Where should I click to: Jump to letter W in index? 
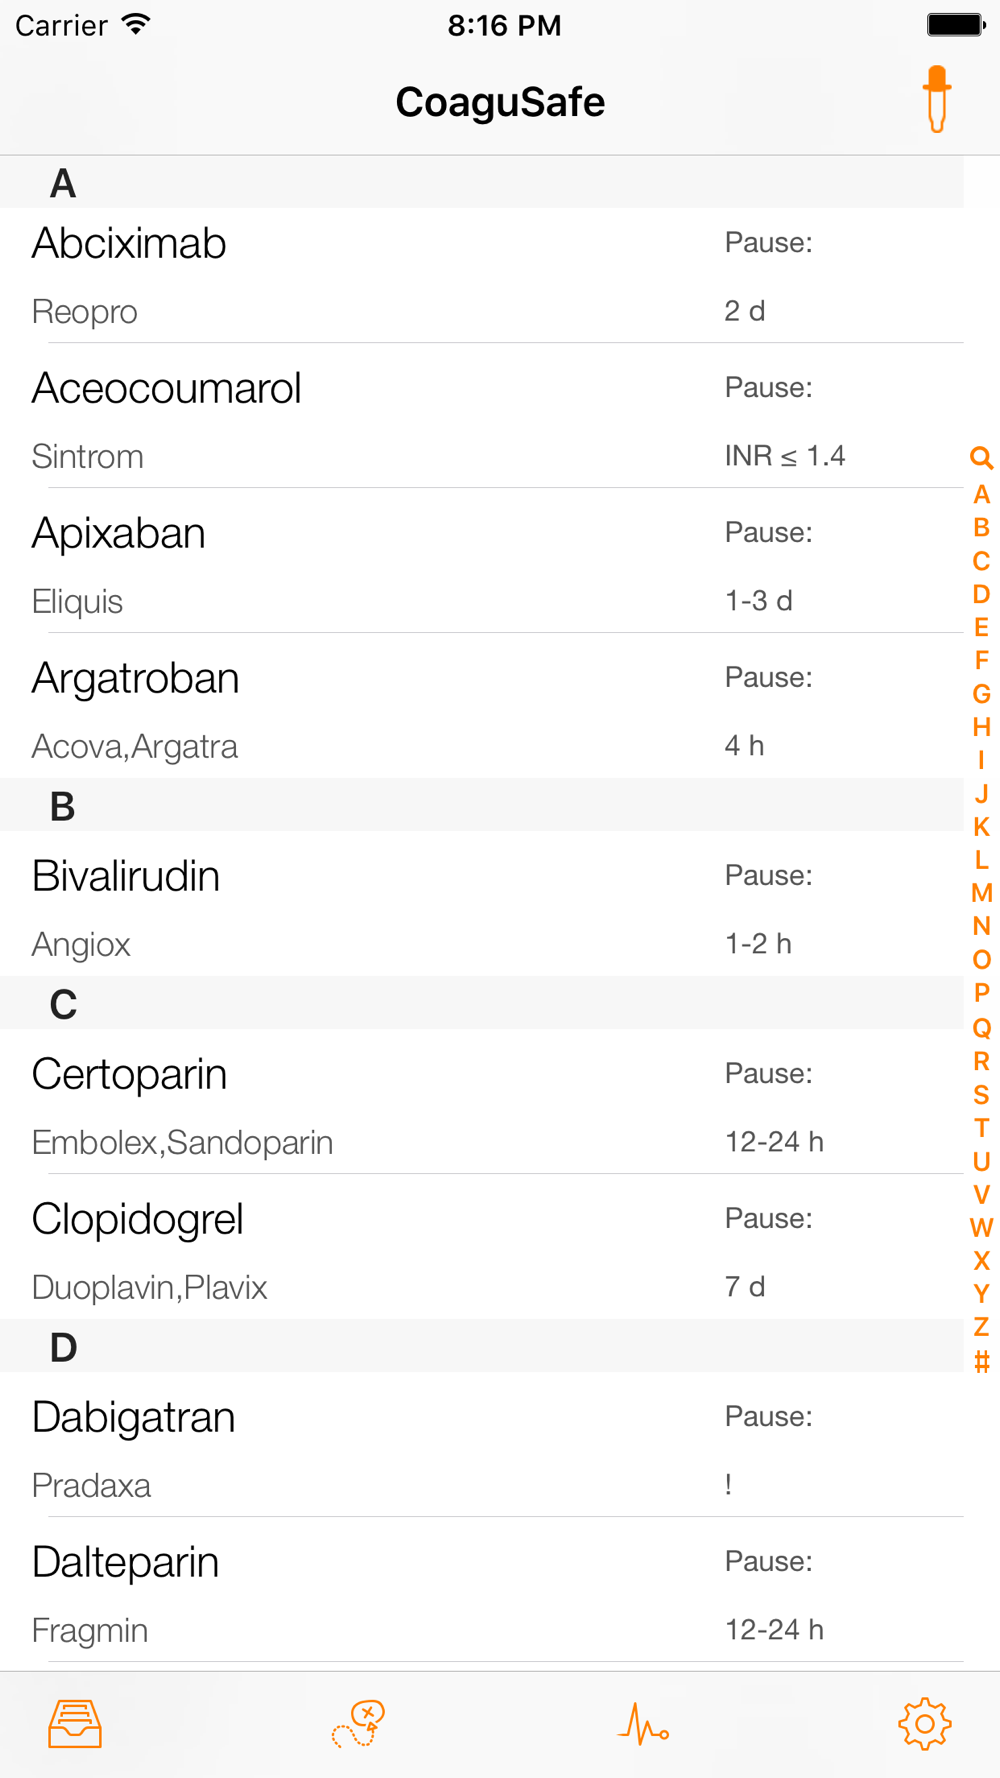point(981,1228)
